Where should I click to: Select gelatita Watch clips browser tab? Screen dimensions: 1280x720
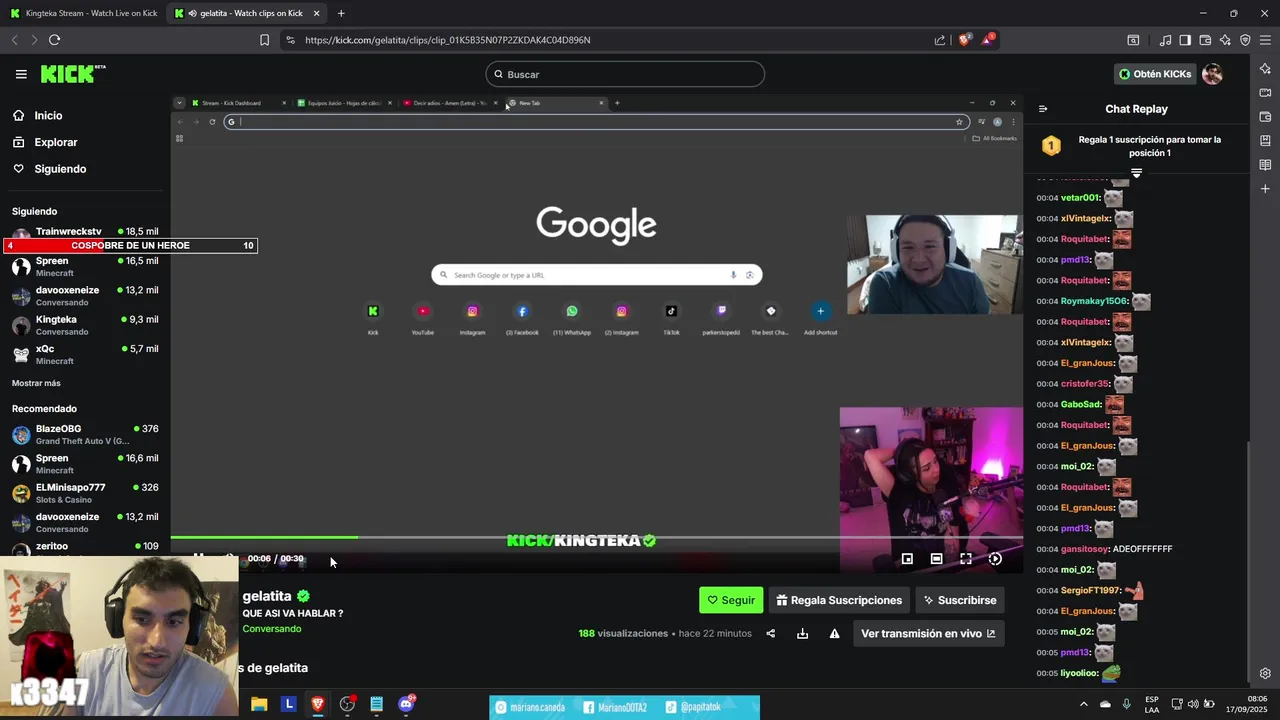click(246, 13)
